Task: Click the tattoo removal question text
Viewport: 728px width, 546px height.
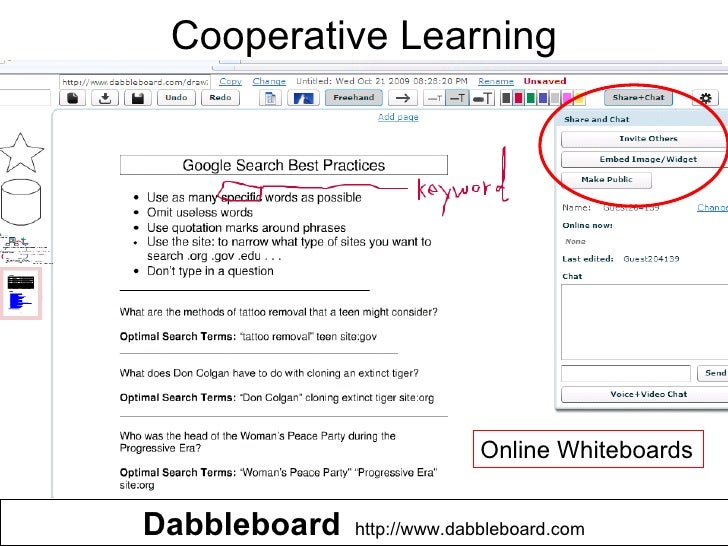Action: (x=279, y=312)
